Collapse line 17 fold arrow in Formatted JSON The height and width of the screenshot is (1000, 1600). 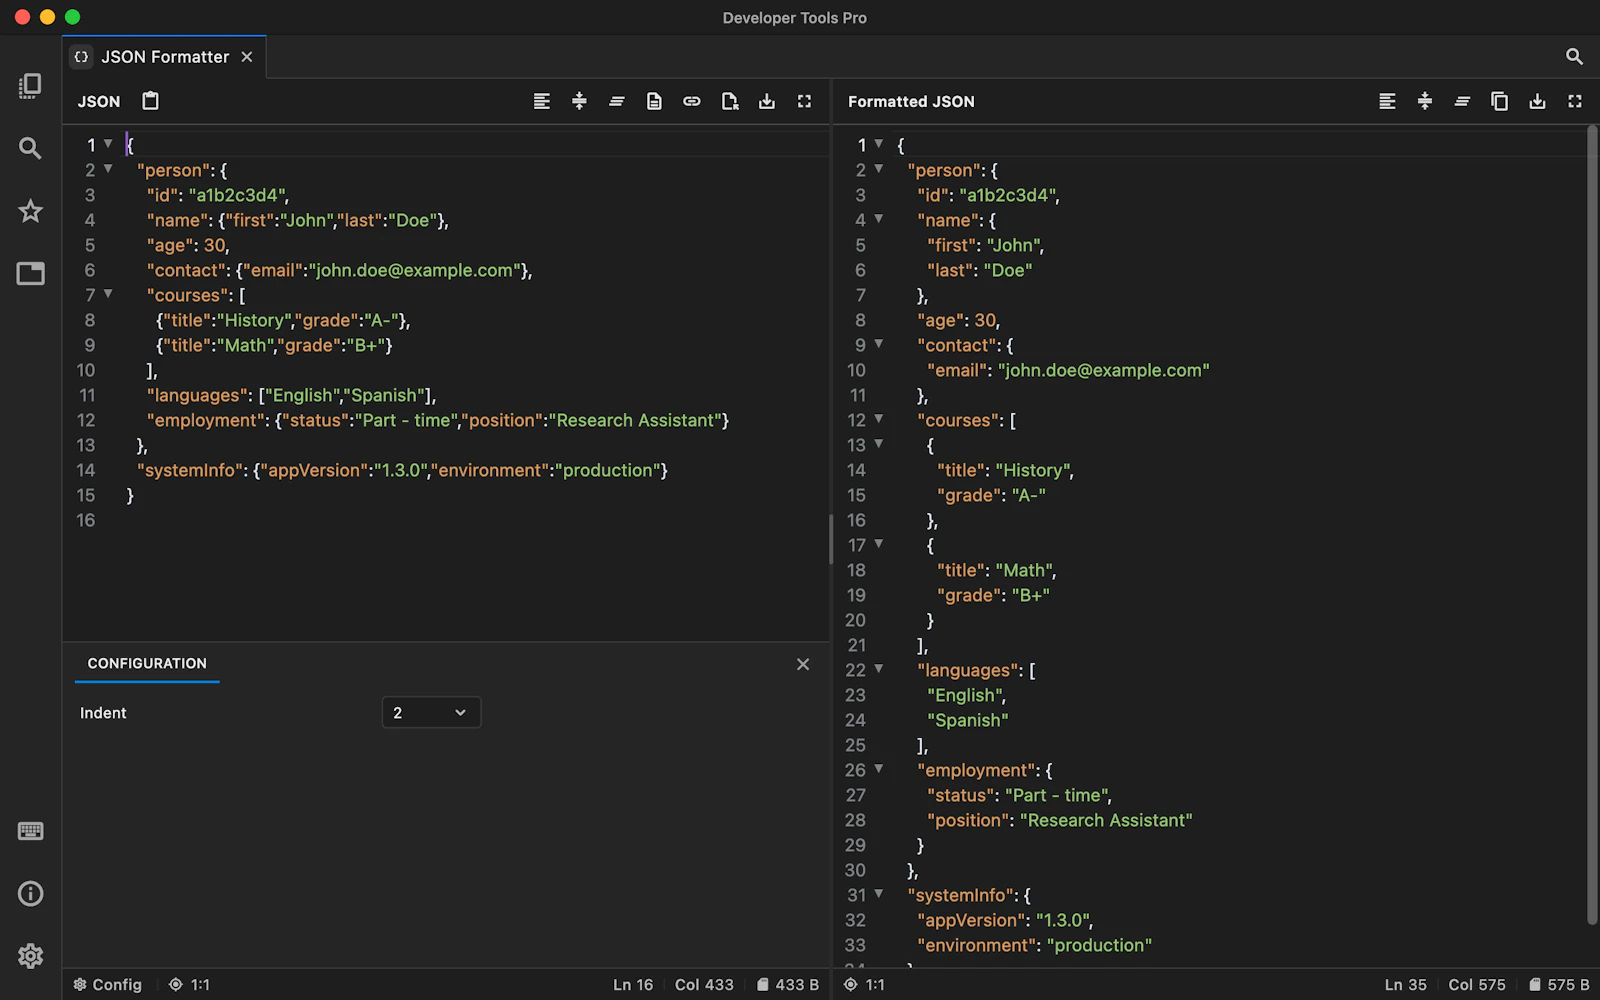click(x=879, y=544)
